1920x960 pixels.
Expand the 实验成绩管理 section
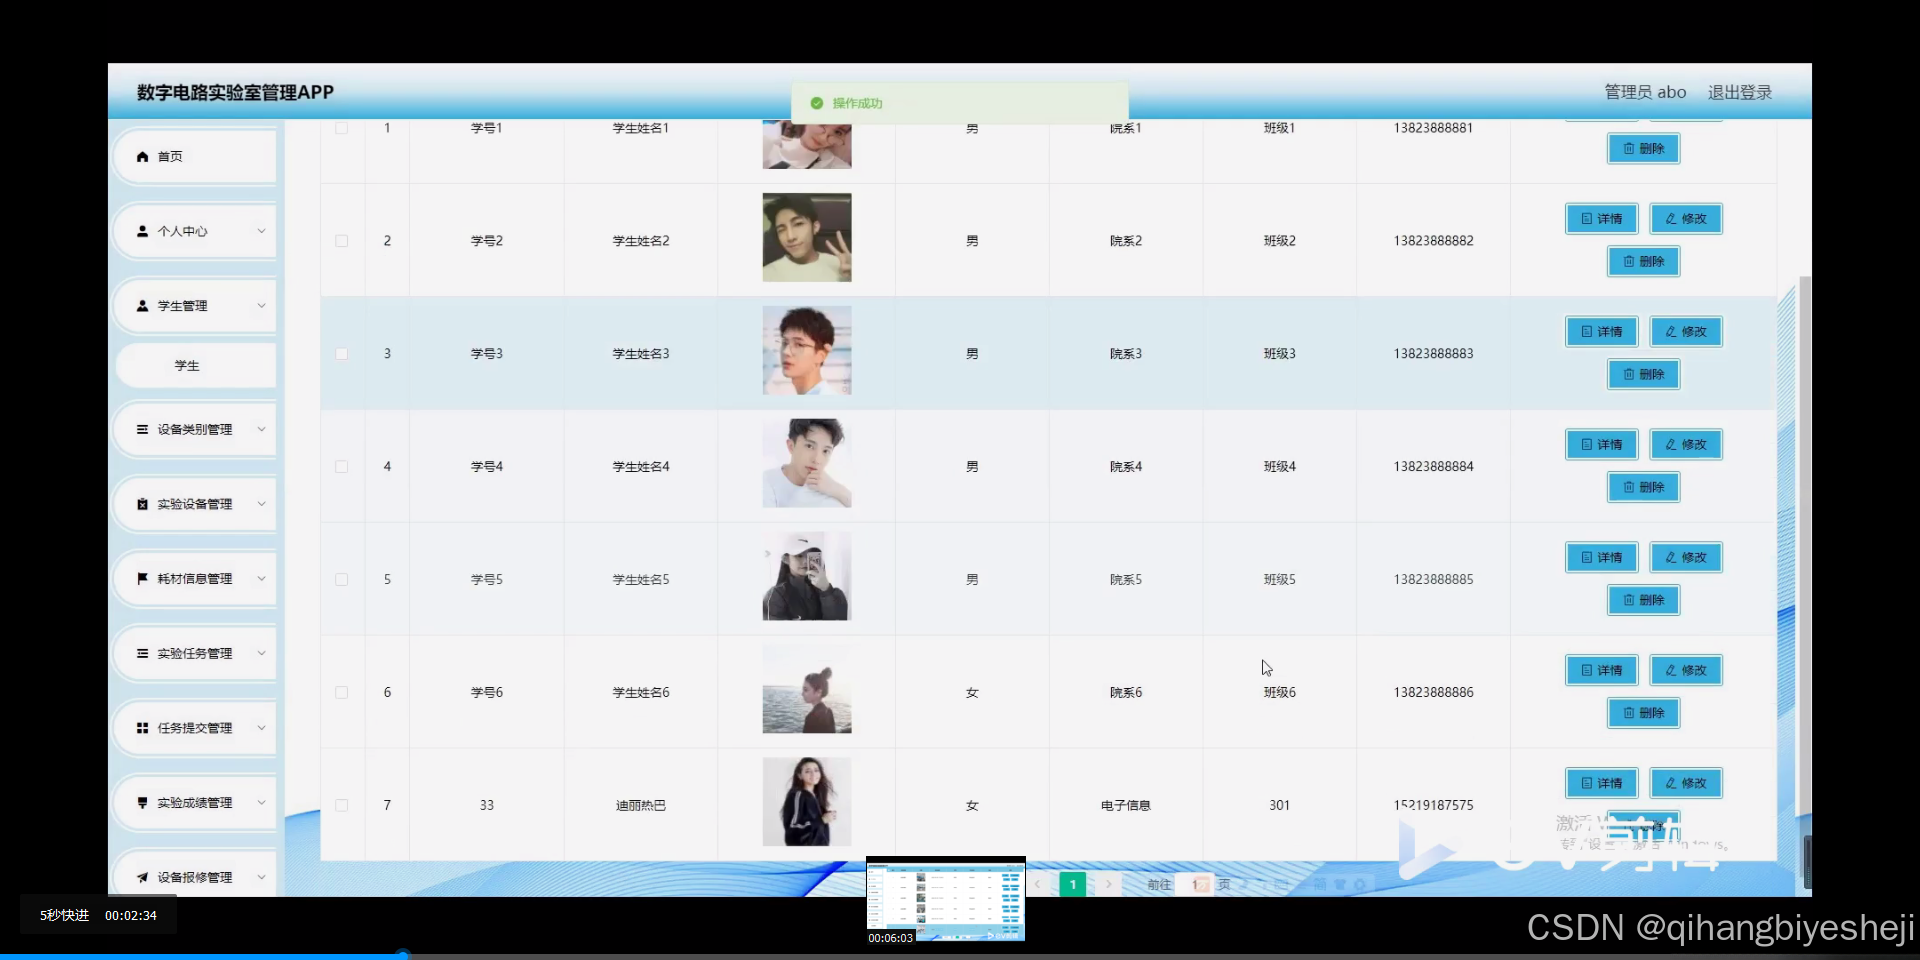tap(195, 802)
